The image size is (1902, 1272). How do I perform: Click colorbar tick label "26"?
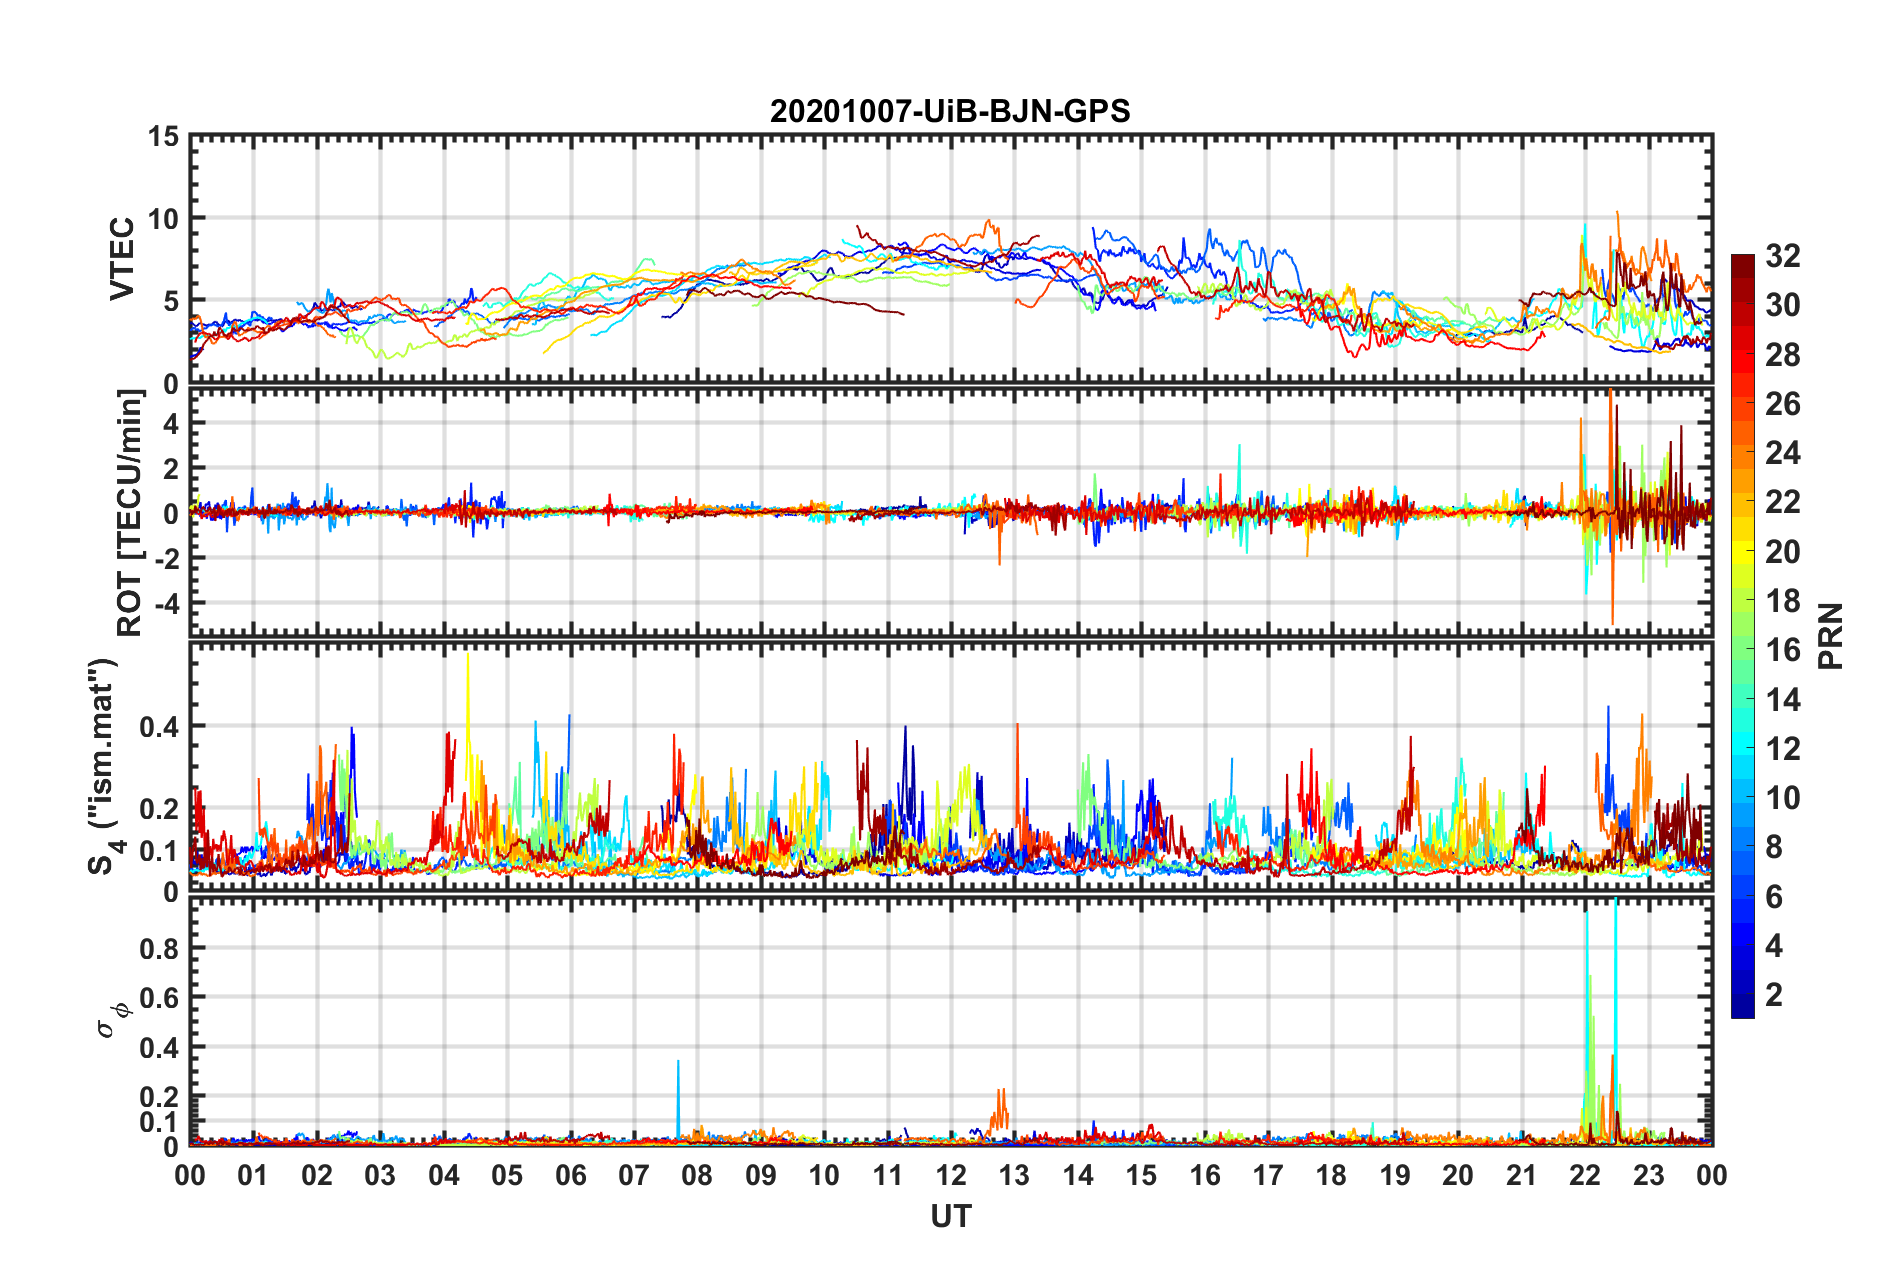(x=1782, y=404)
